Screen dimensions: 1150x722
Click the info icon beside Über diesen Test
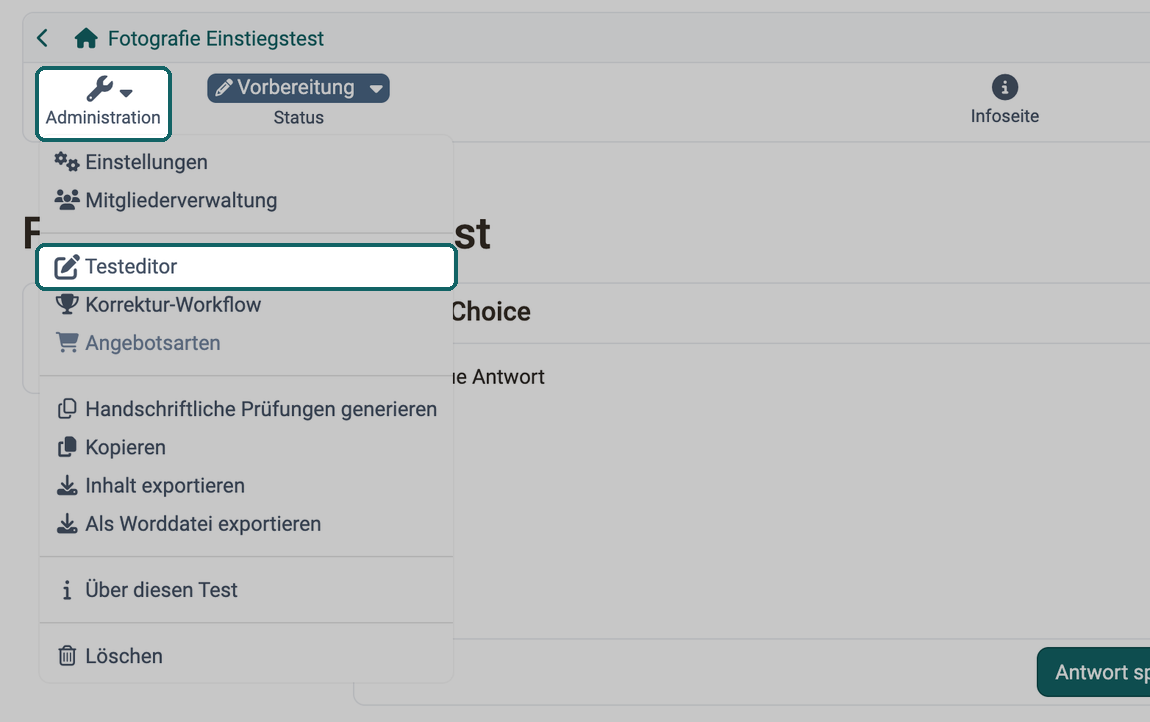coord(67,590)
